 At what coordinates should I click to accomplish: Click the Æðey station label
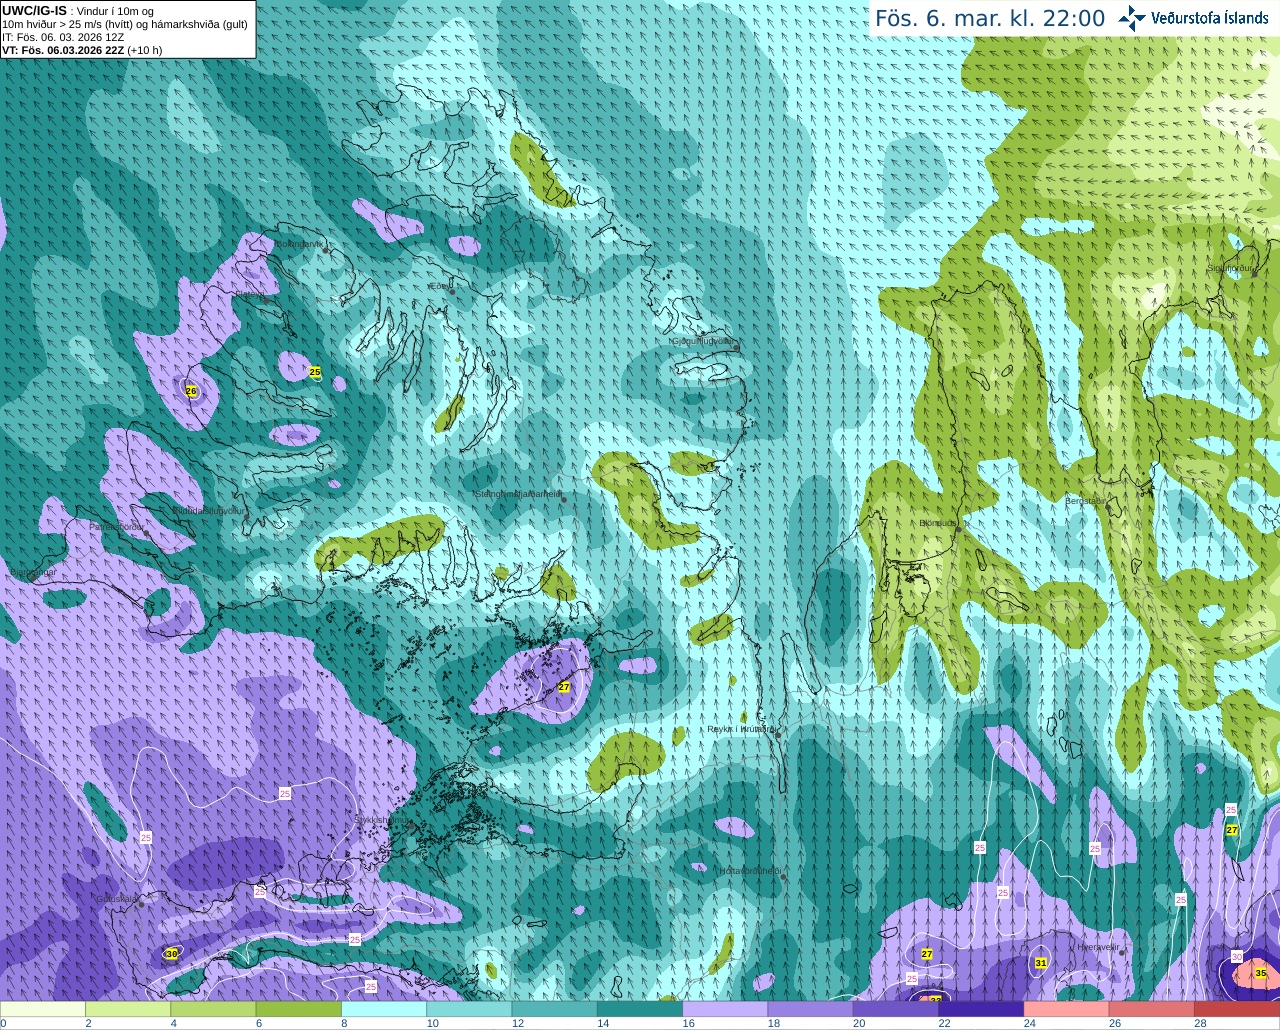(439, 286)
